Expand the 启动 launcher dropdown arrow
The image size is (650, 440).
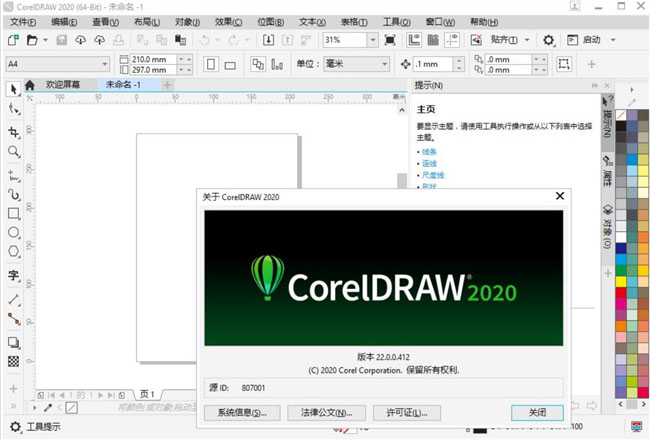[613, 40]
